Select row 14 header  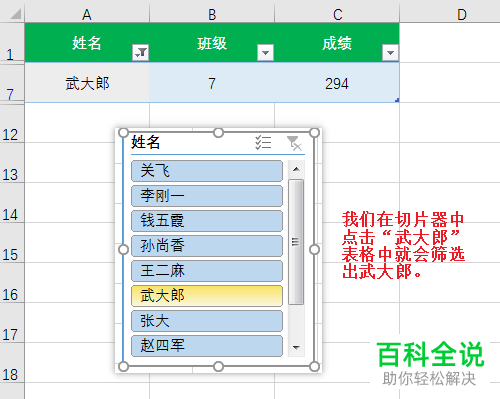coord(12,203)
